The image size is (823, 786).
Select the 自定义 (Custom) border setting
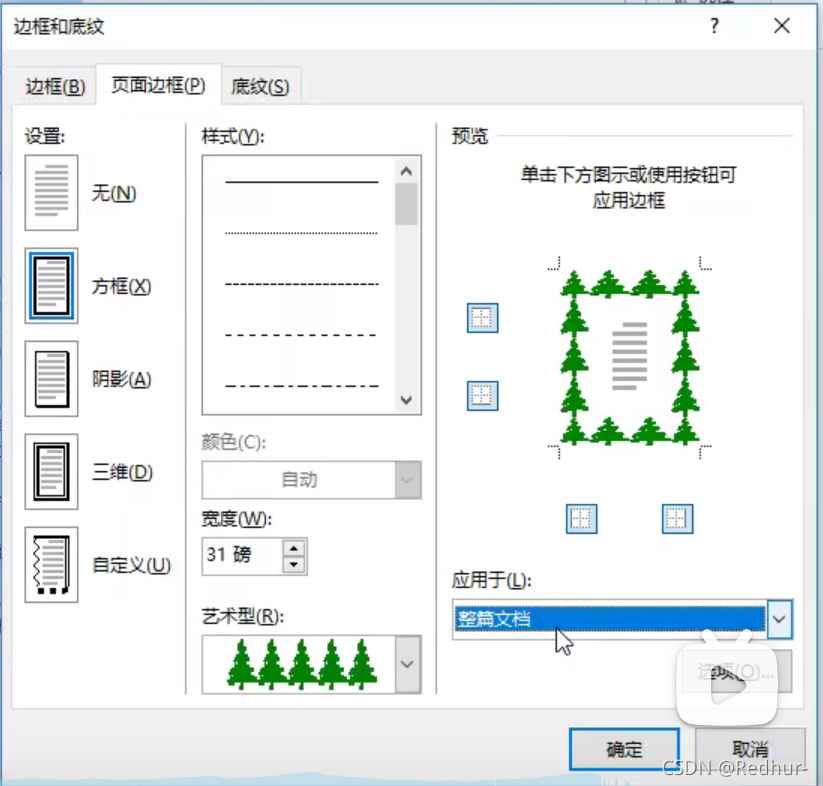pyautogui.click(x=50, y=565)
